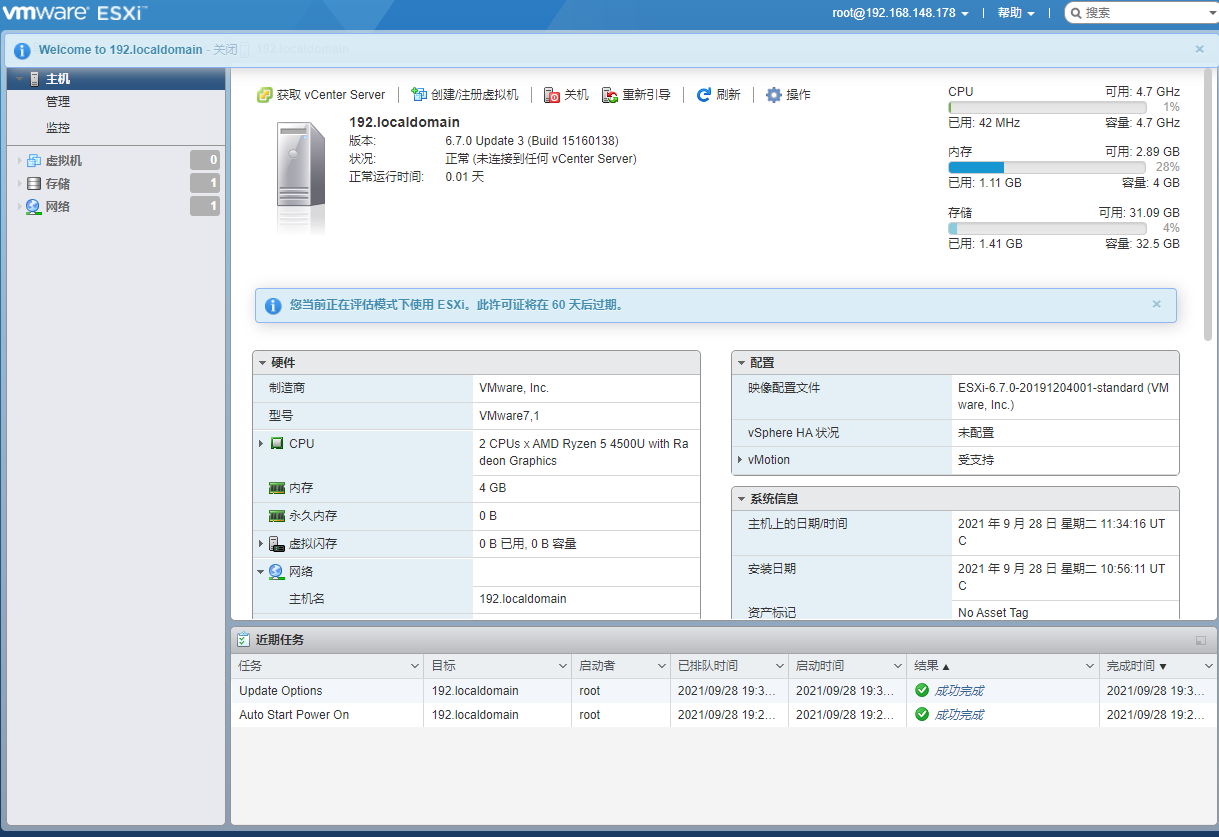Click the recent tasks (近期任务) checklist icon

click(243, 640)
